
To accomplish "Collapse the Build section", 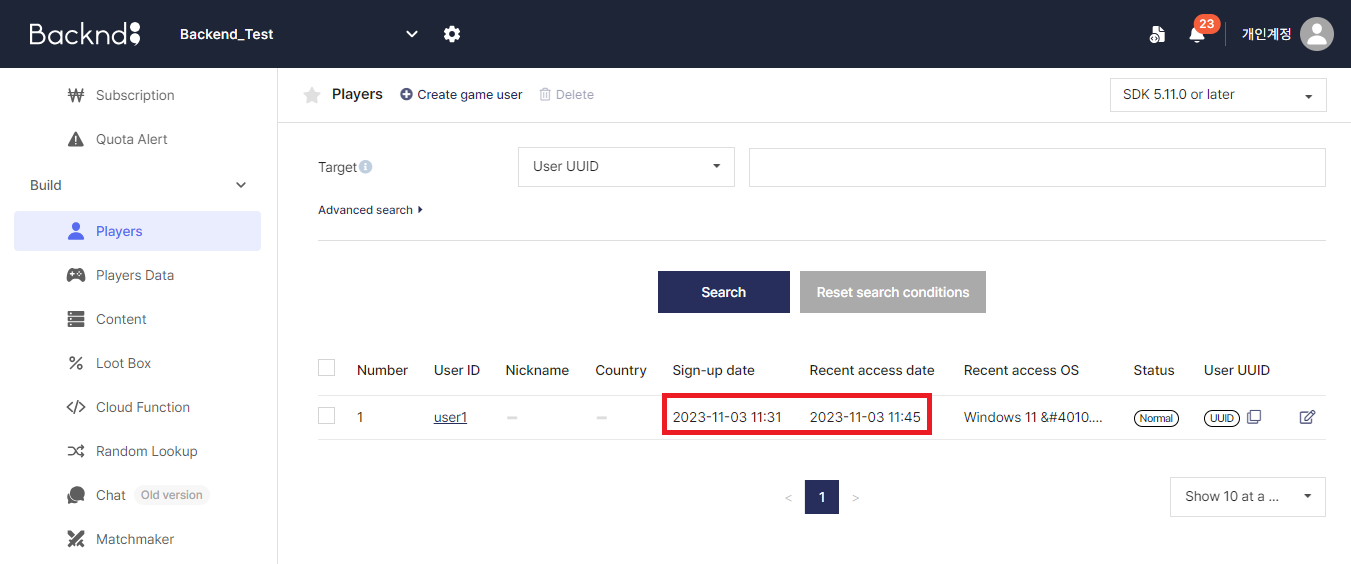I will click(x=240, y=185).
